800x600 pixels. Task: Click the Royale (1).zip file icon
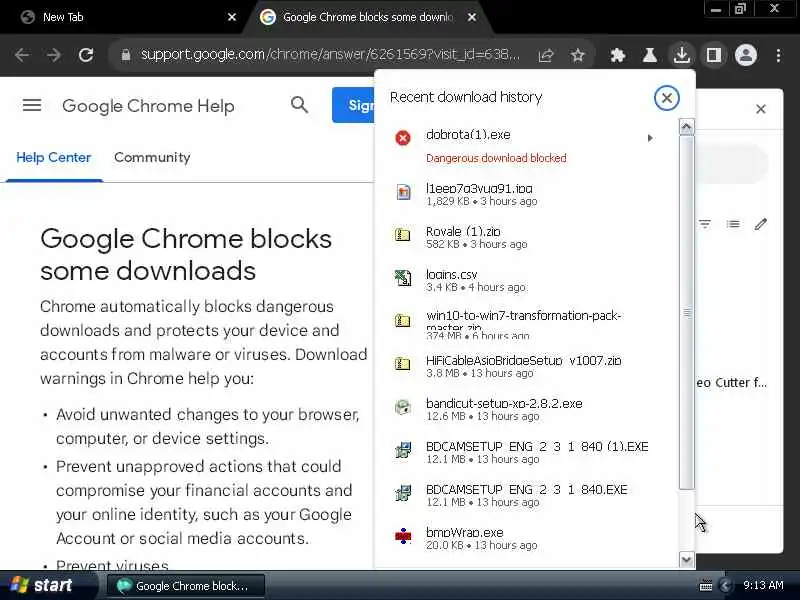tap(403, 235)
